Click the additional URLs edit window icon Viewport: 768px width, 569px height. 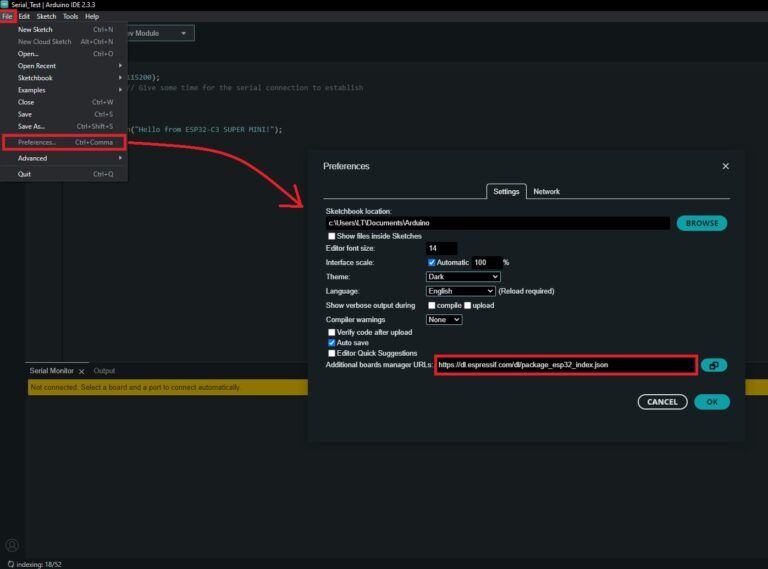714,366
